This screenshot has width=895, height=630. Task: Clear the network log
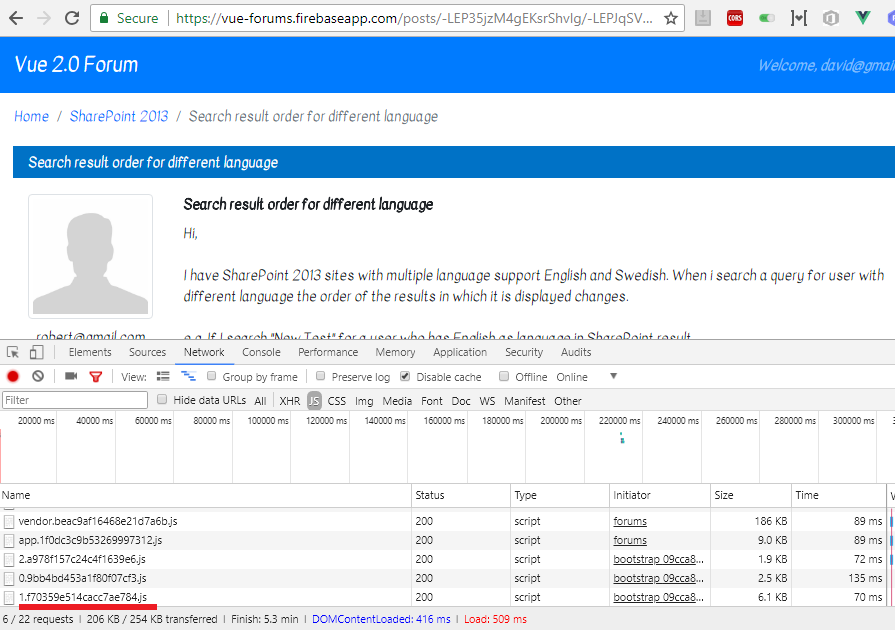coord(38,377)
